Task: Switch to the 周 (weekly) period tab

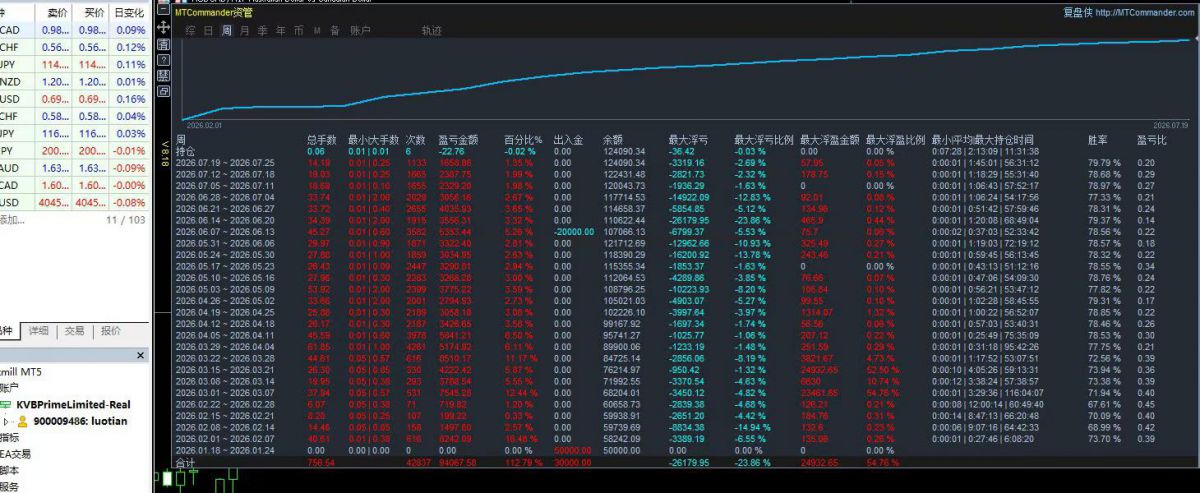Action: [x=226, y=31]
